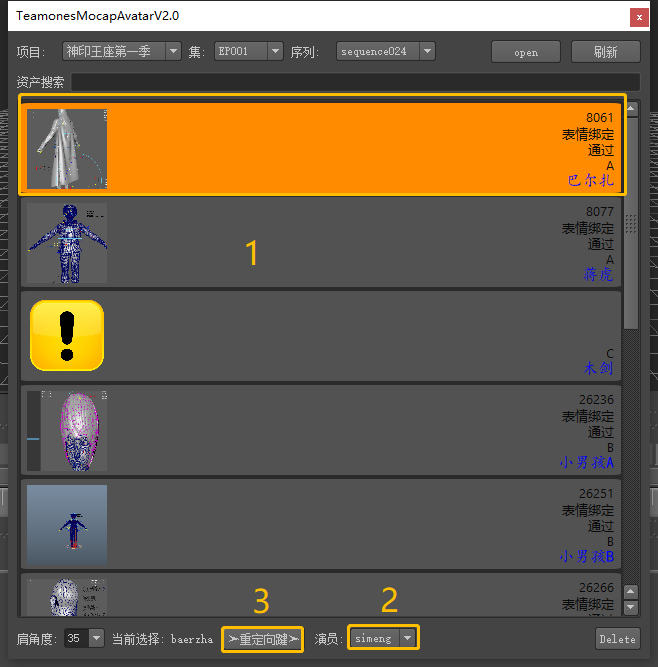Click the 重定向 retarget button

262,639
